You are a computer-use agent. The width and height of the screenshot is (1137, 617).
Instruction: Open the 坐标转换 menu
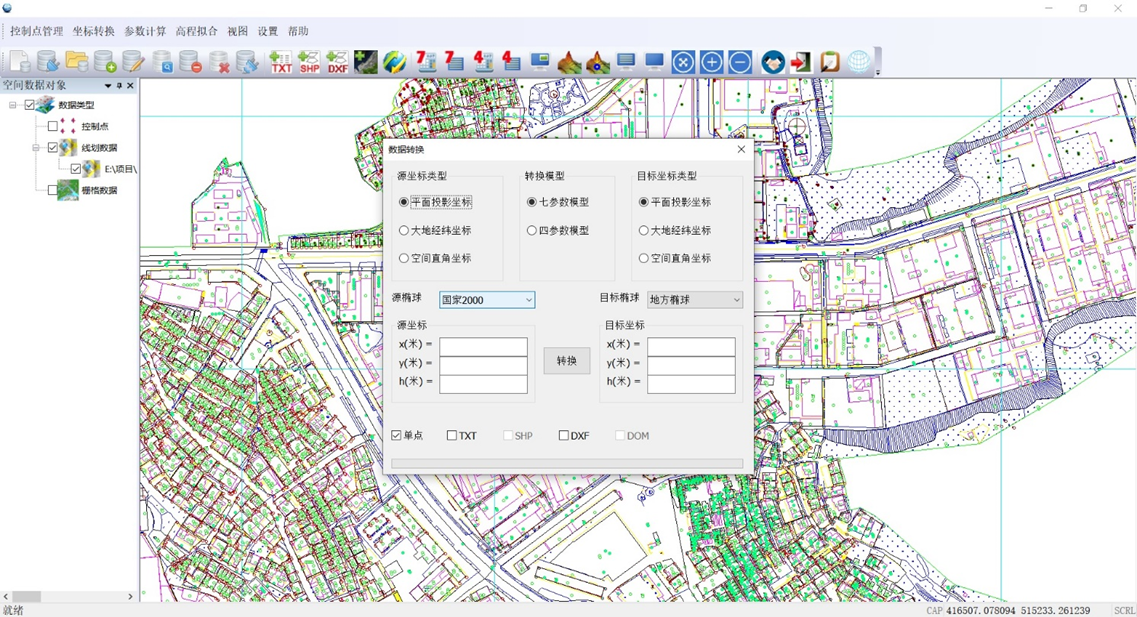pyautogui.click(x=93, y=32)
